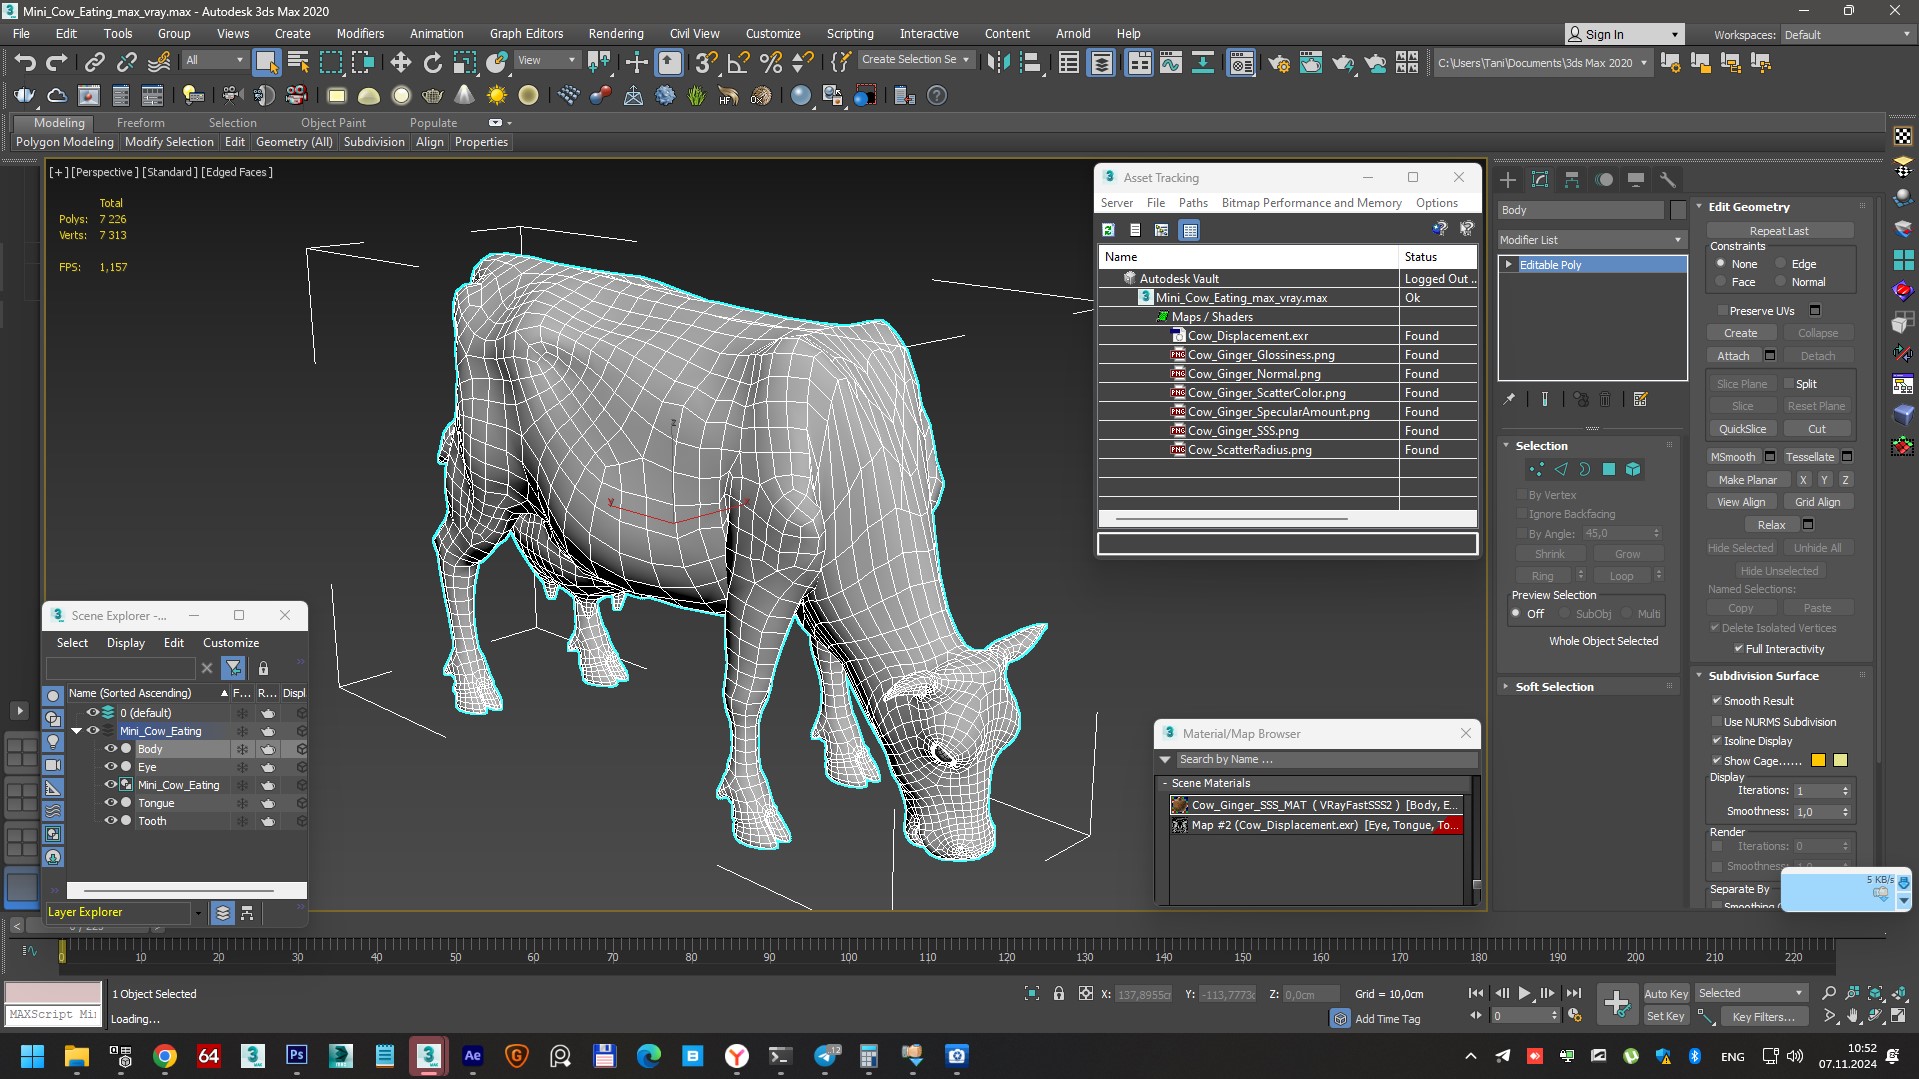Open Photoshop from the taskbar
Image resolution: width=1919 pixels, height=1079 pixels.
pos(297,1055)
